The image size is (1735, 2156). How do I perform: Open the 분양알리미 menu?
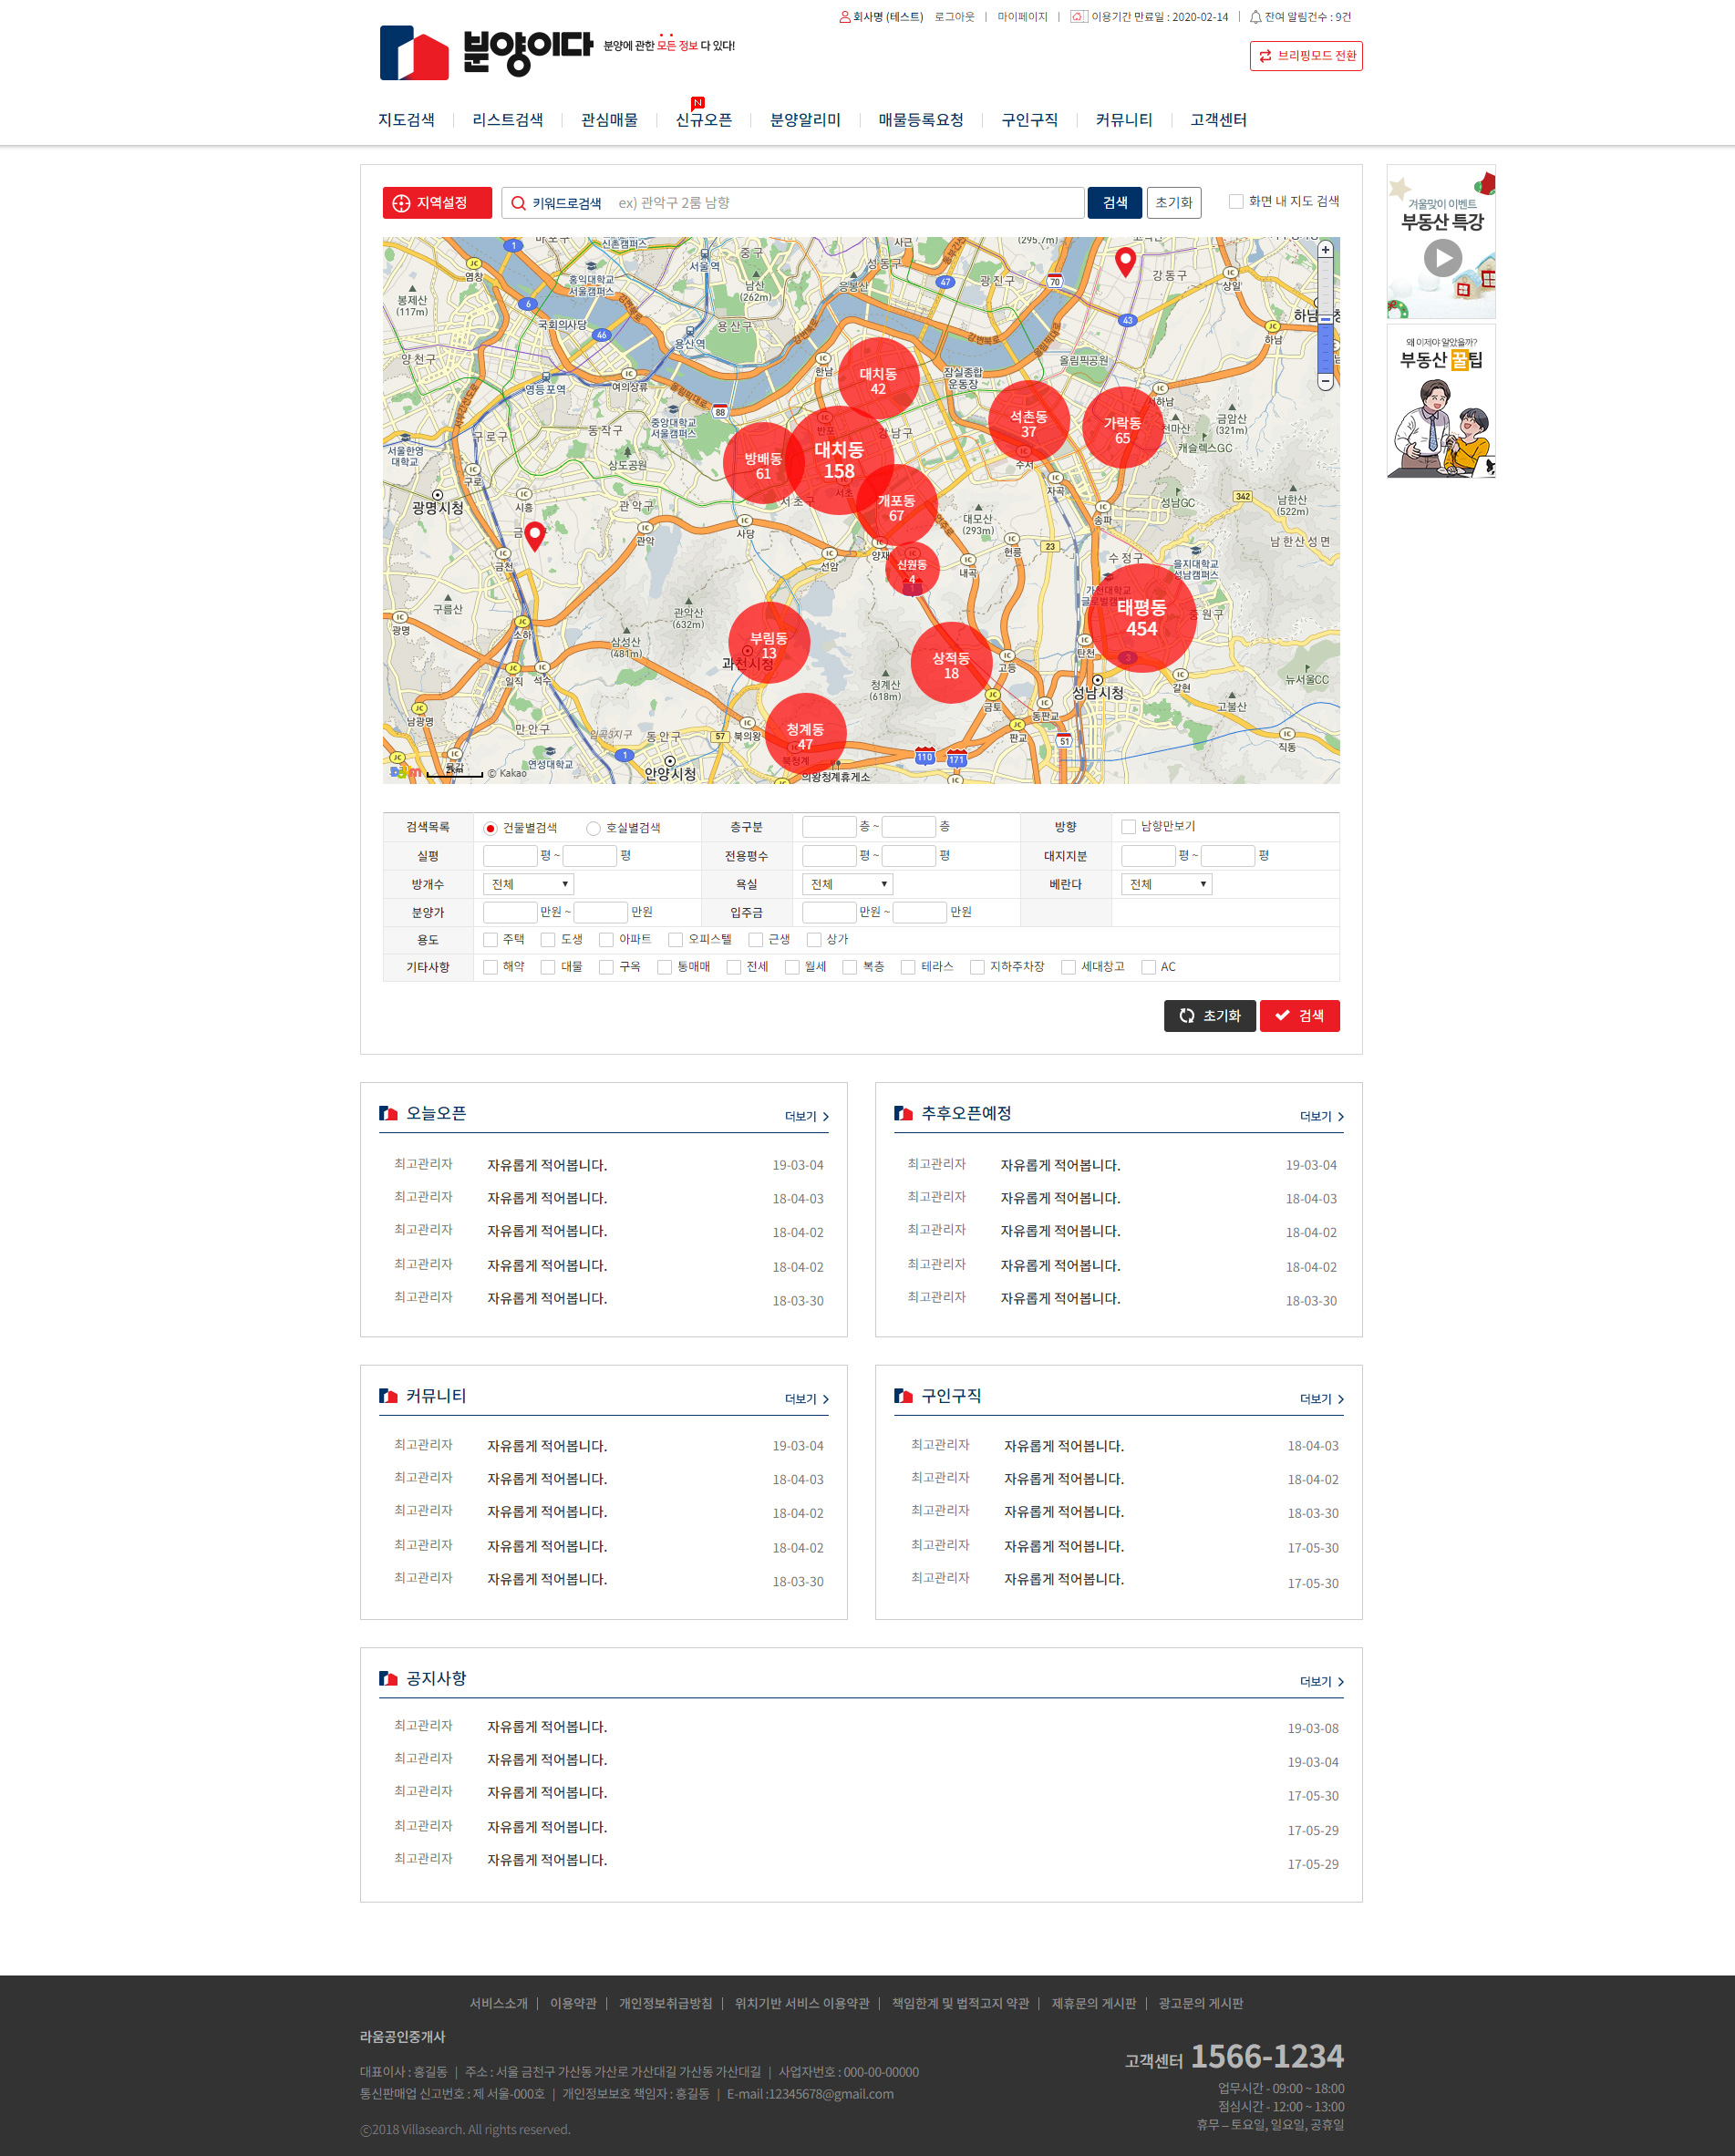coord(805,120)
